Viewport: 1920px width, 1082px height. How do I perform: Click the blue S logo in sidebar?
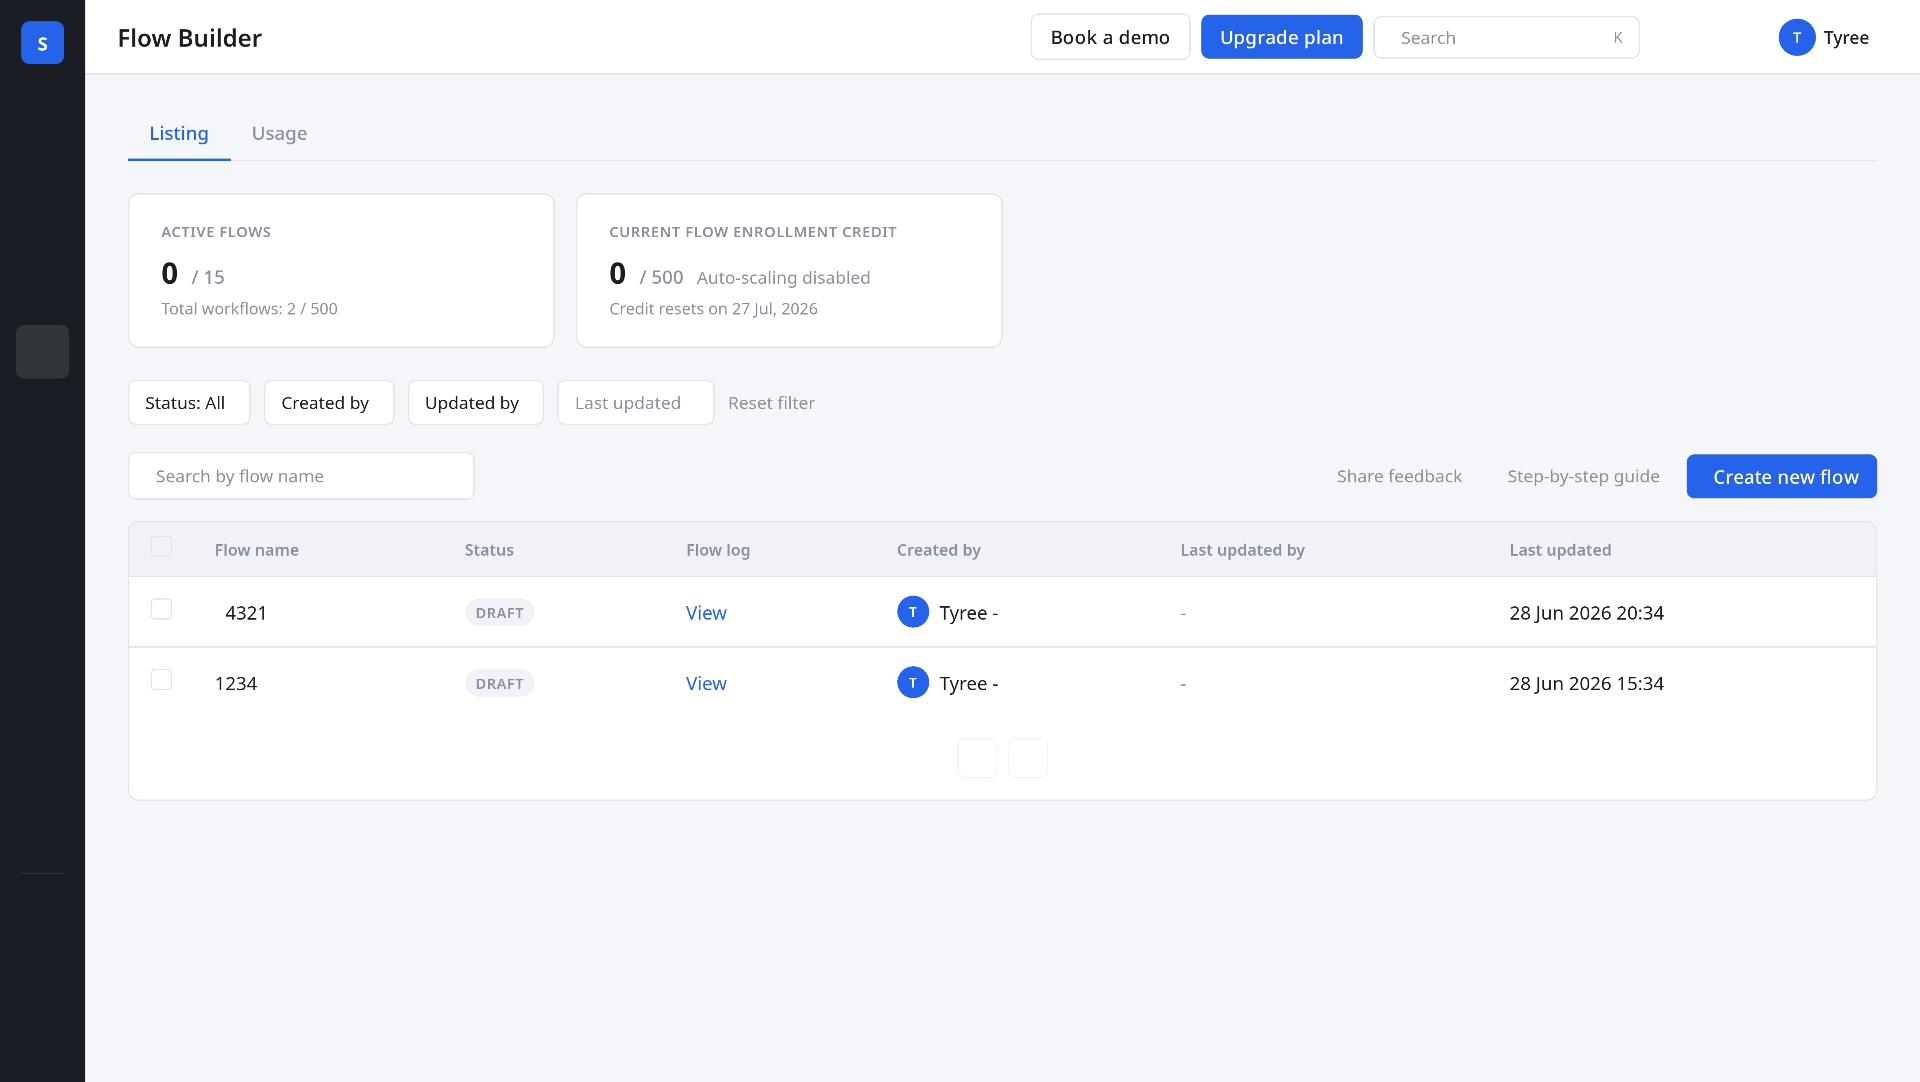click(42, 43)
